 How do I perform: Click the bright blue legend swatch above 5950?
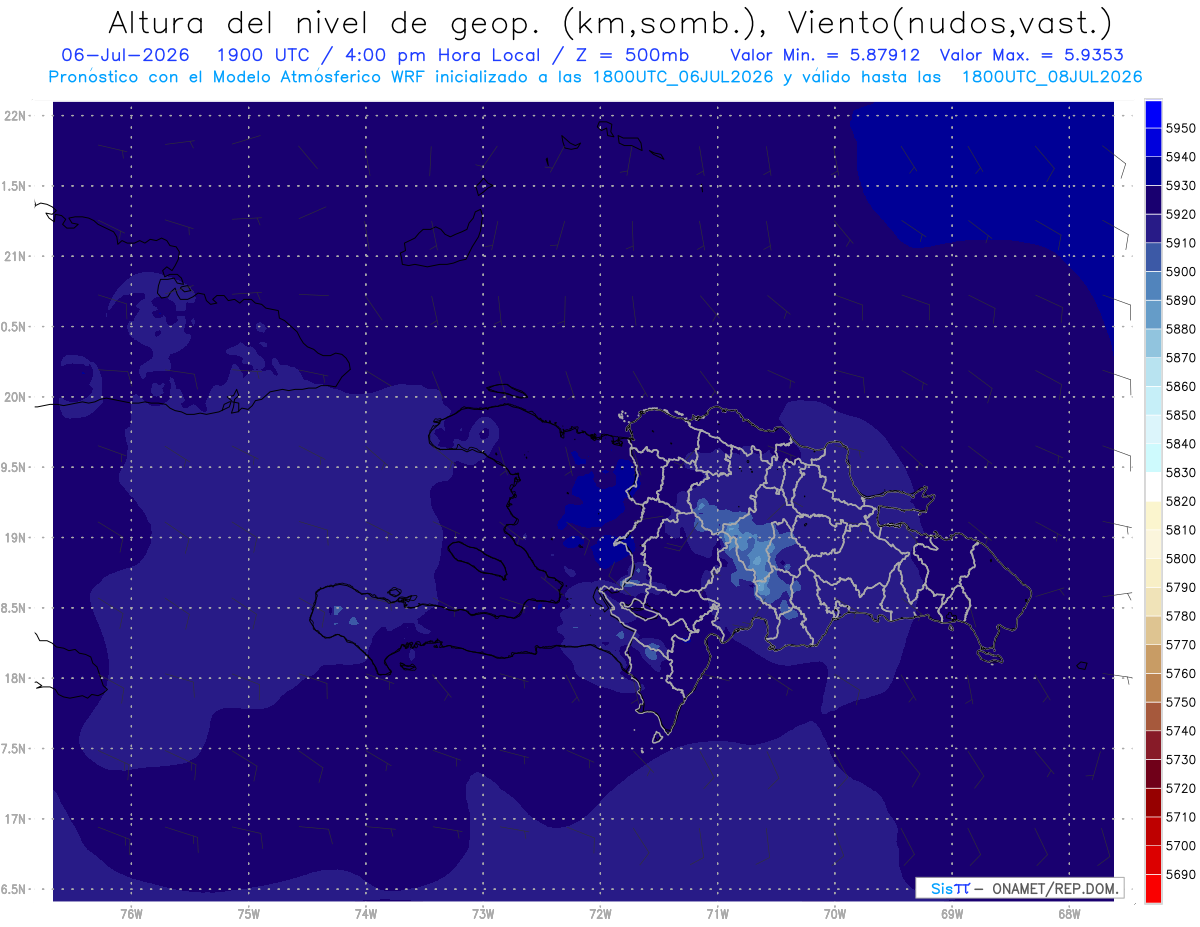(x=1153, y=114)
